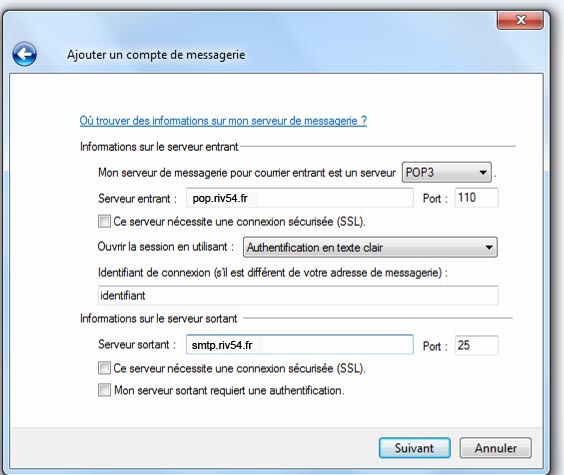Click the Ajouter un compte de messagerie title
Image resolution: width=564 pixels, height=475 pixels.
tap(156, 55)
